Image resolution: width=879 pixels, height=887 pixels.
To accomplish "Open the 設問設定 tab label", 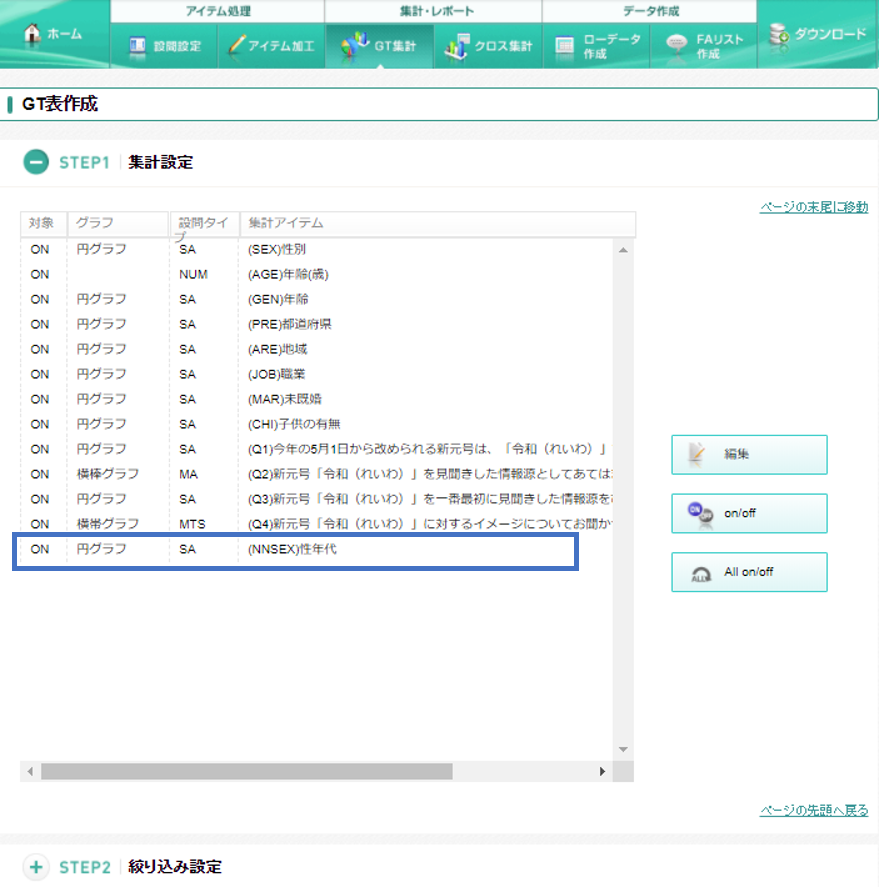I will (177, 46).
